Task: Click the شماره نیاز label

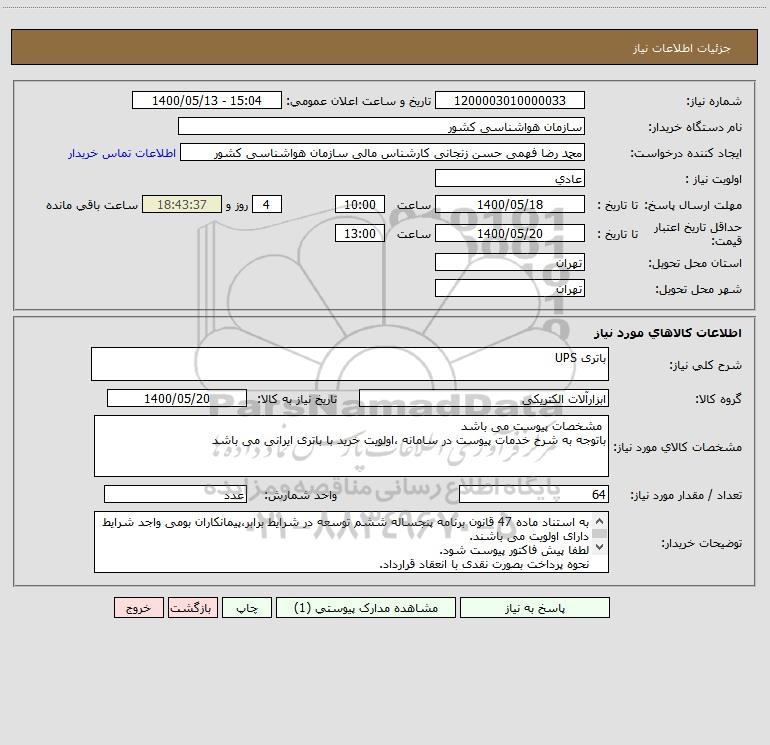Action: (714, 101)
